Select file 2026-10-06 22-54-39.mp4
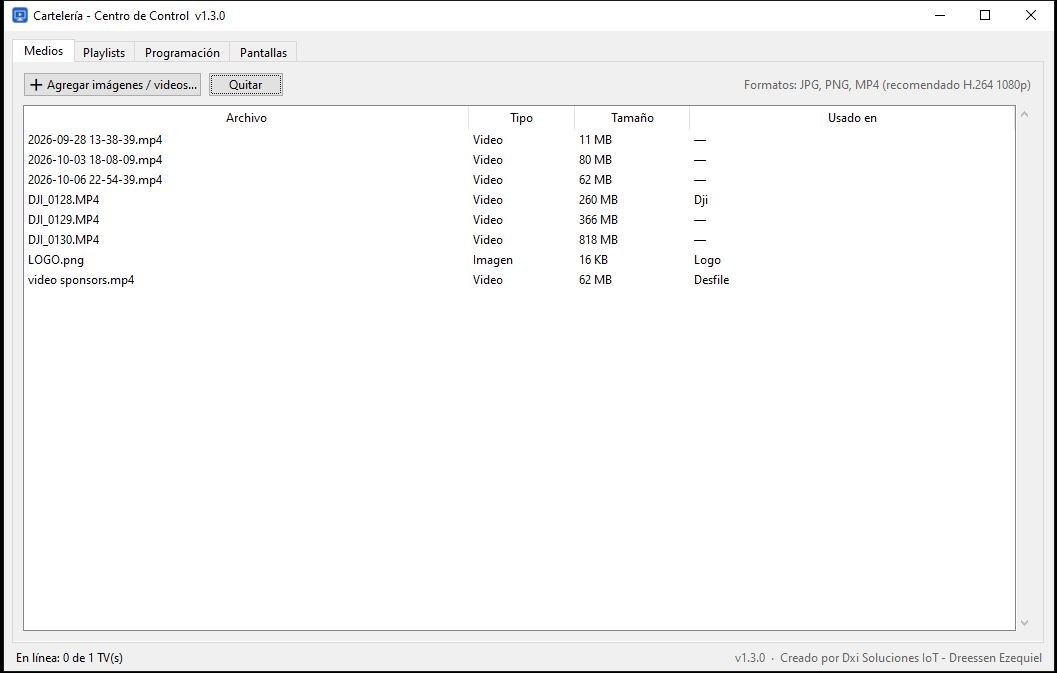1057x673 pixels. [519, 180]
